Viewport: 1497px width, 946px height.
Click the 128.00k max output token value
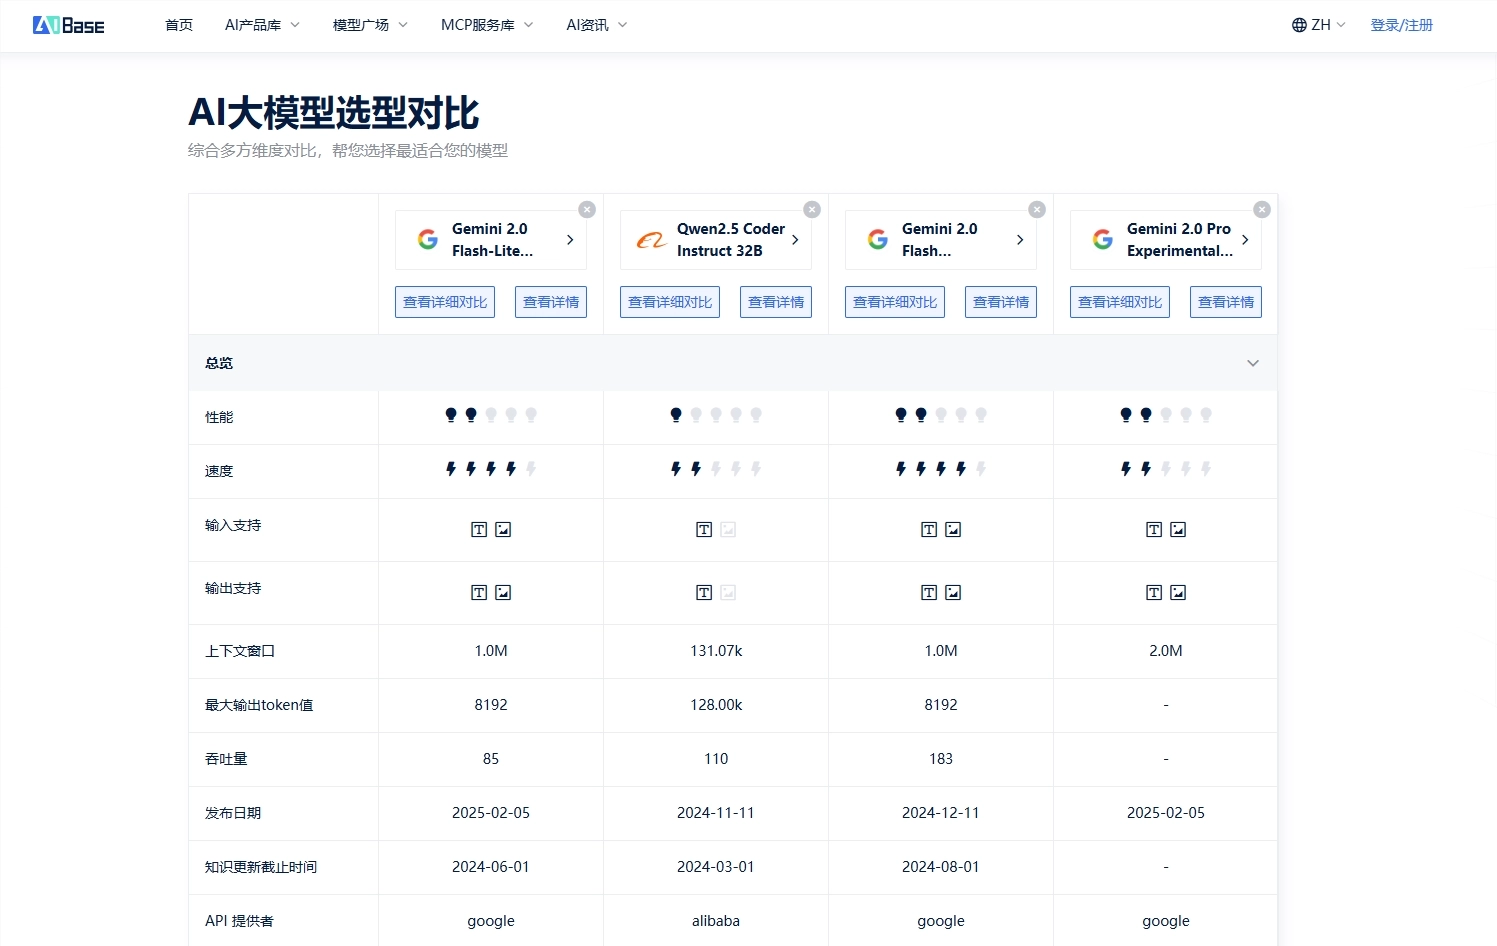716,705
